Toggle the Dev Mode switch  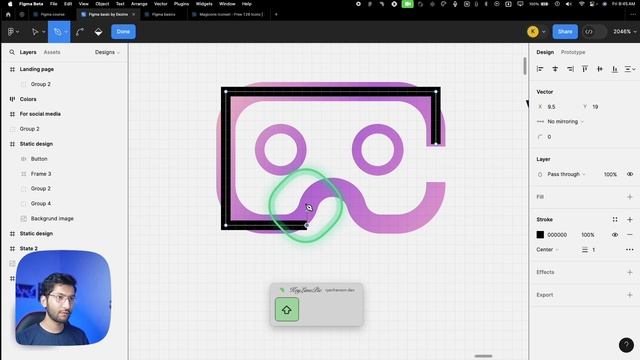(x=594, y=31)
